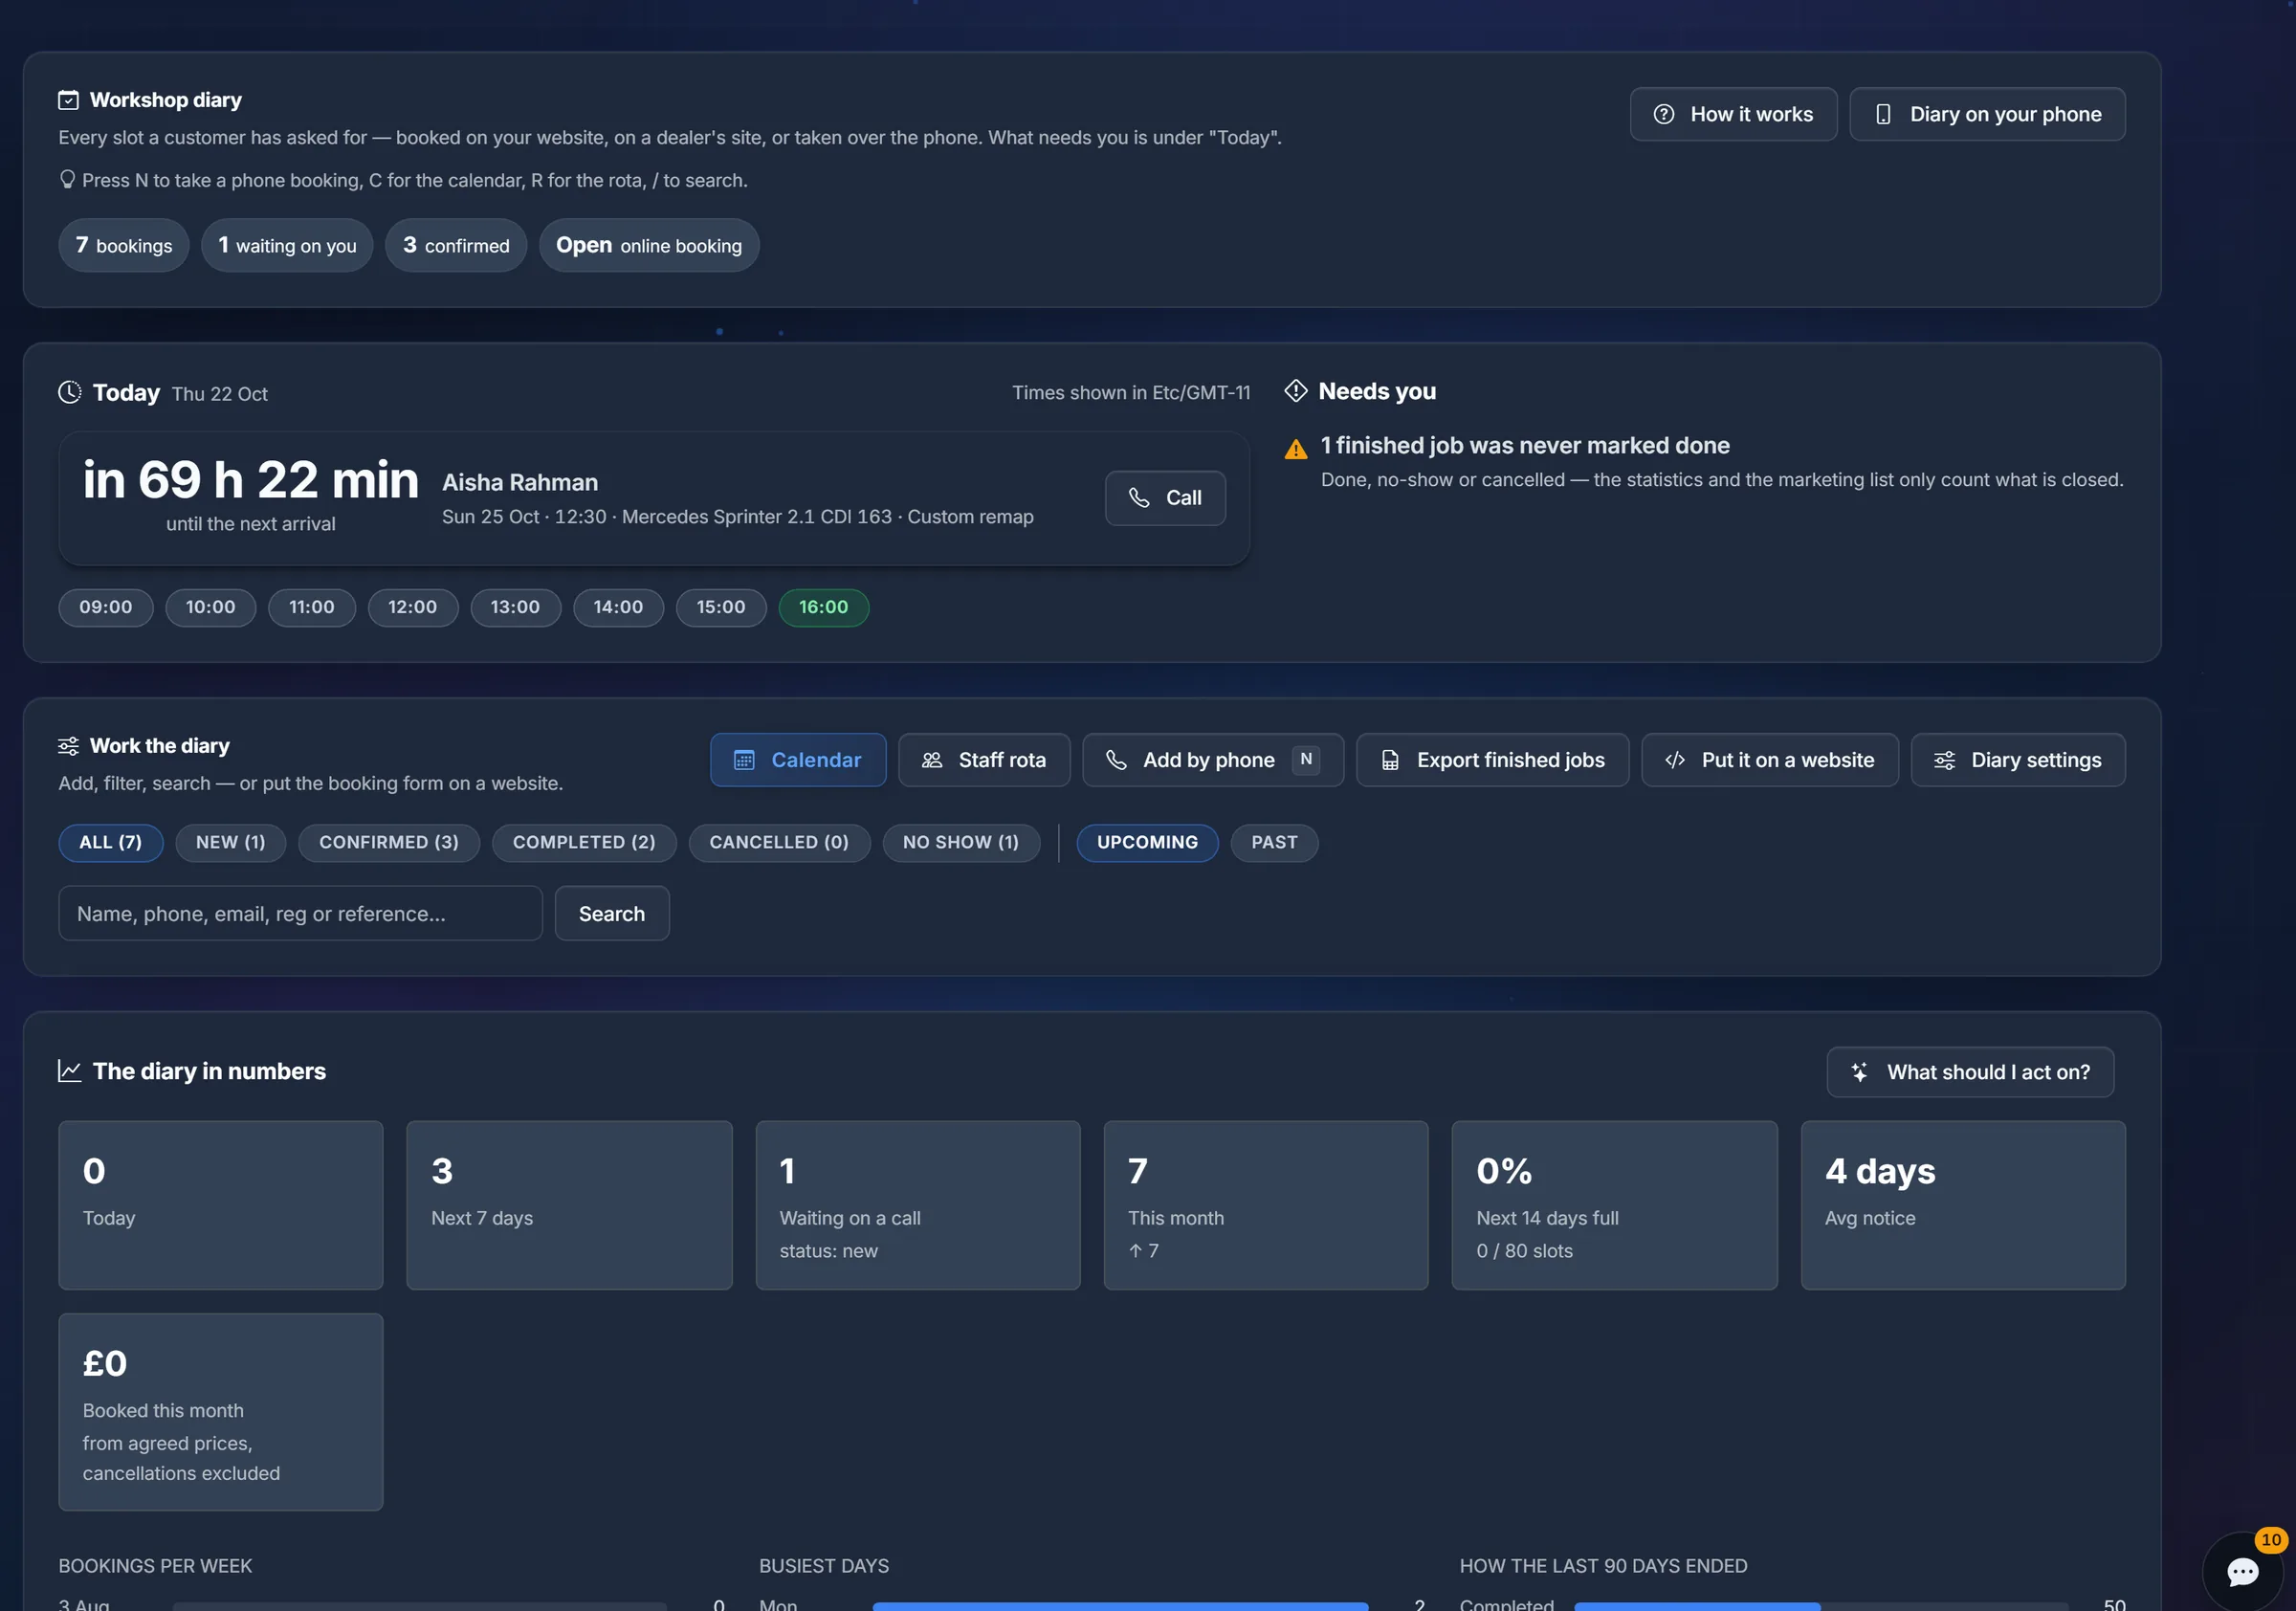The image size is (2296, 1611).
Task: Click the Open online booking pill
Action: click(x=648, y=245)
